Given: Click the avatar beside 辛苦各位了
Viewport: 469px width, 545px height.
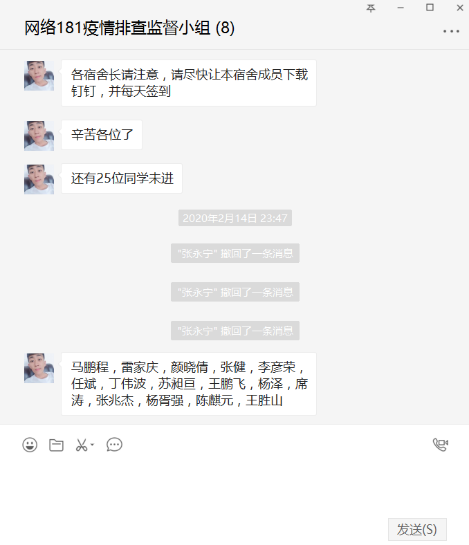Looking at the screenshot, I should coord(39,136).
